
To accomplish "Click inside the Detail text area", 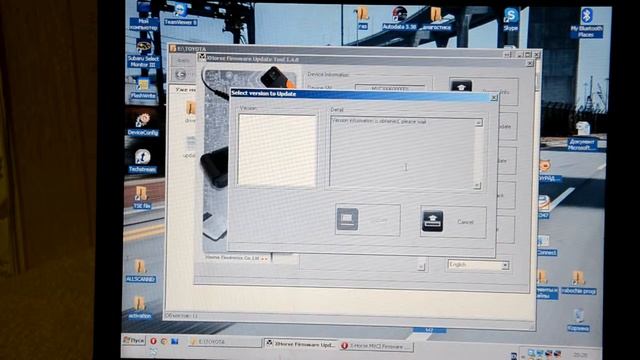I will 402,153.
